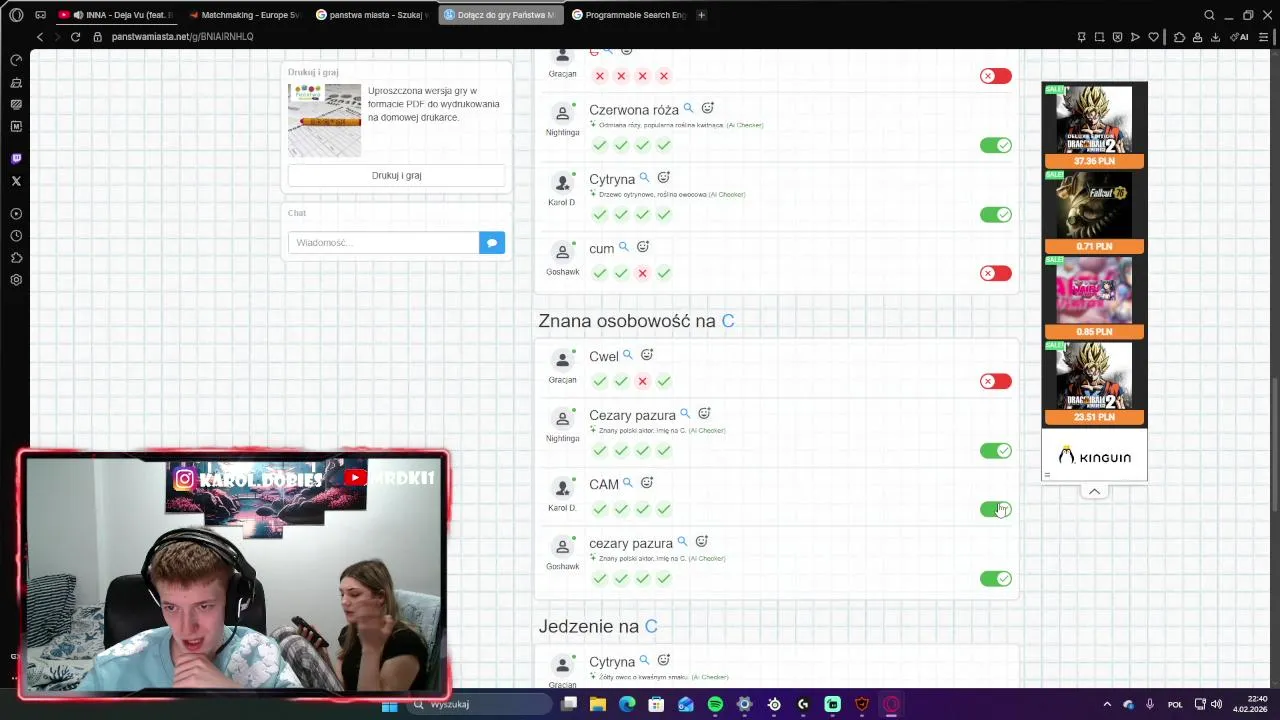Open search for the capitalized Cezary pazura answer
1280x720 pixels.
coord(685,413)
